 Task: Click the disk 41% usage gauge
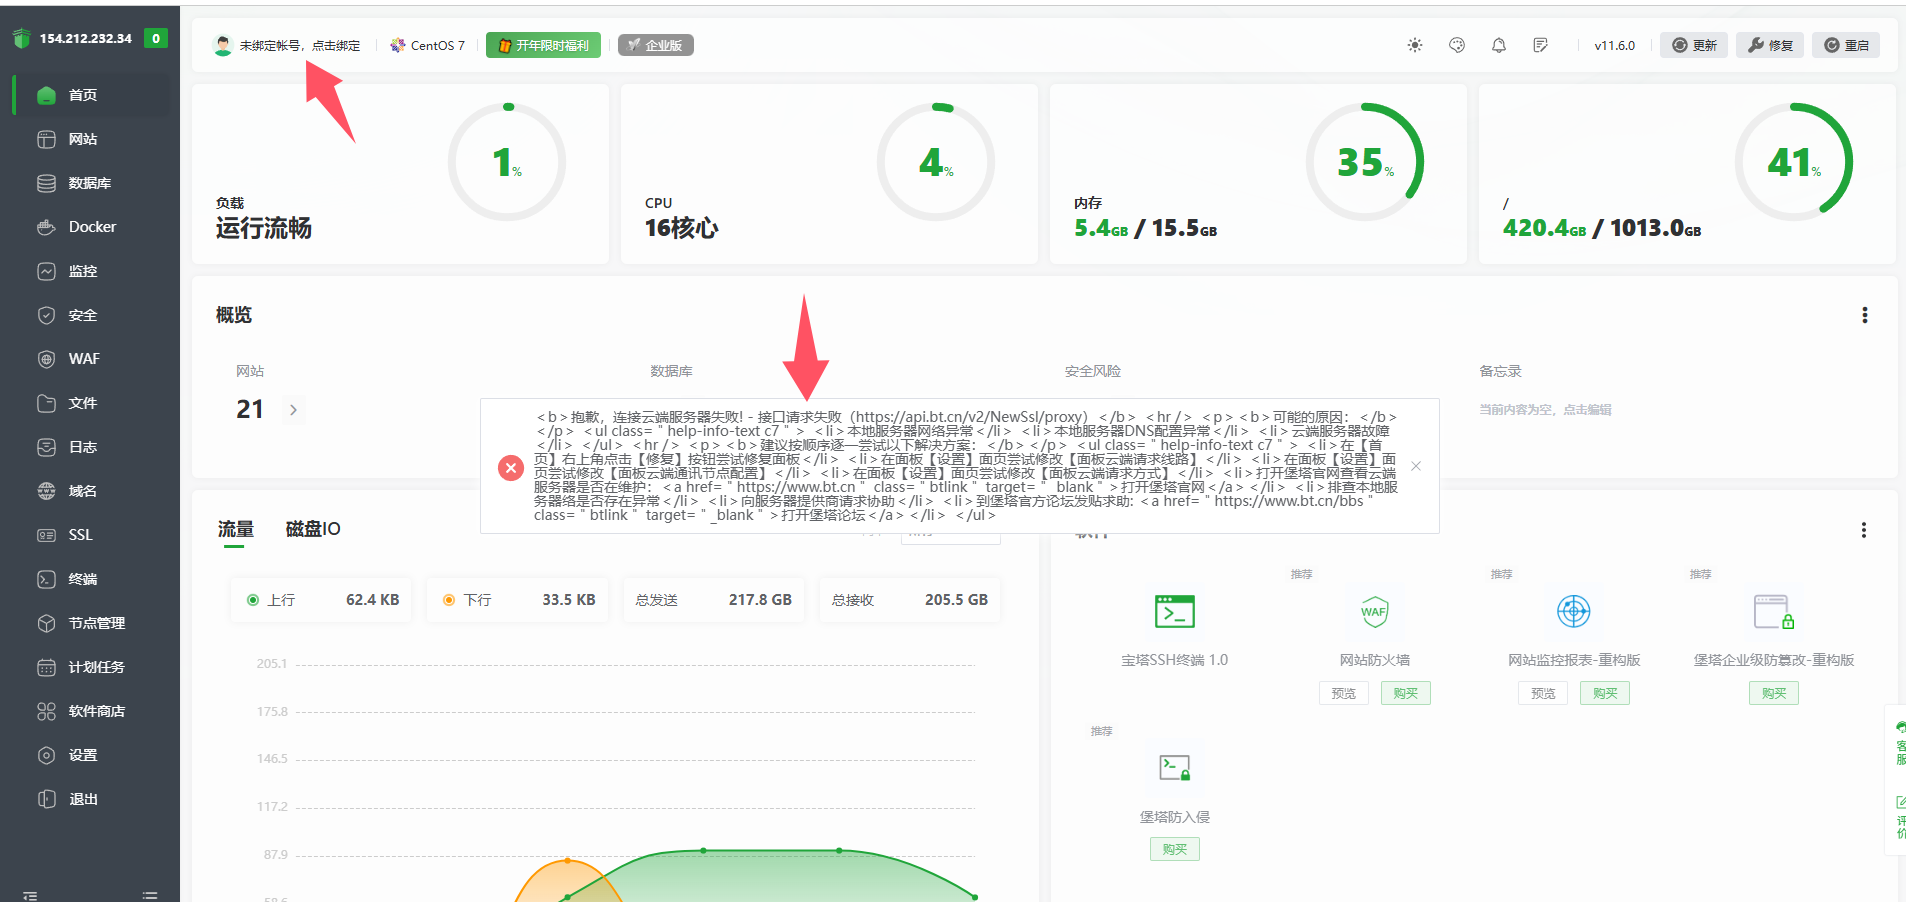pos(1794,162)
